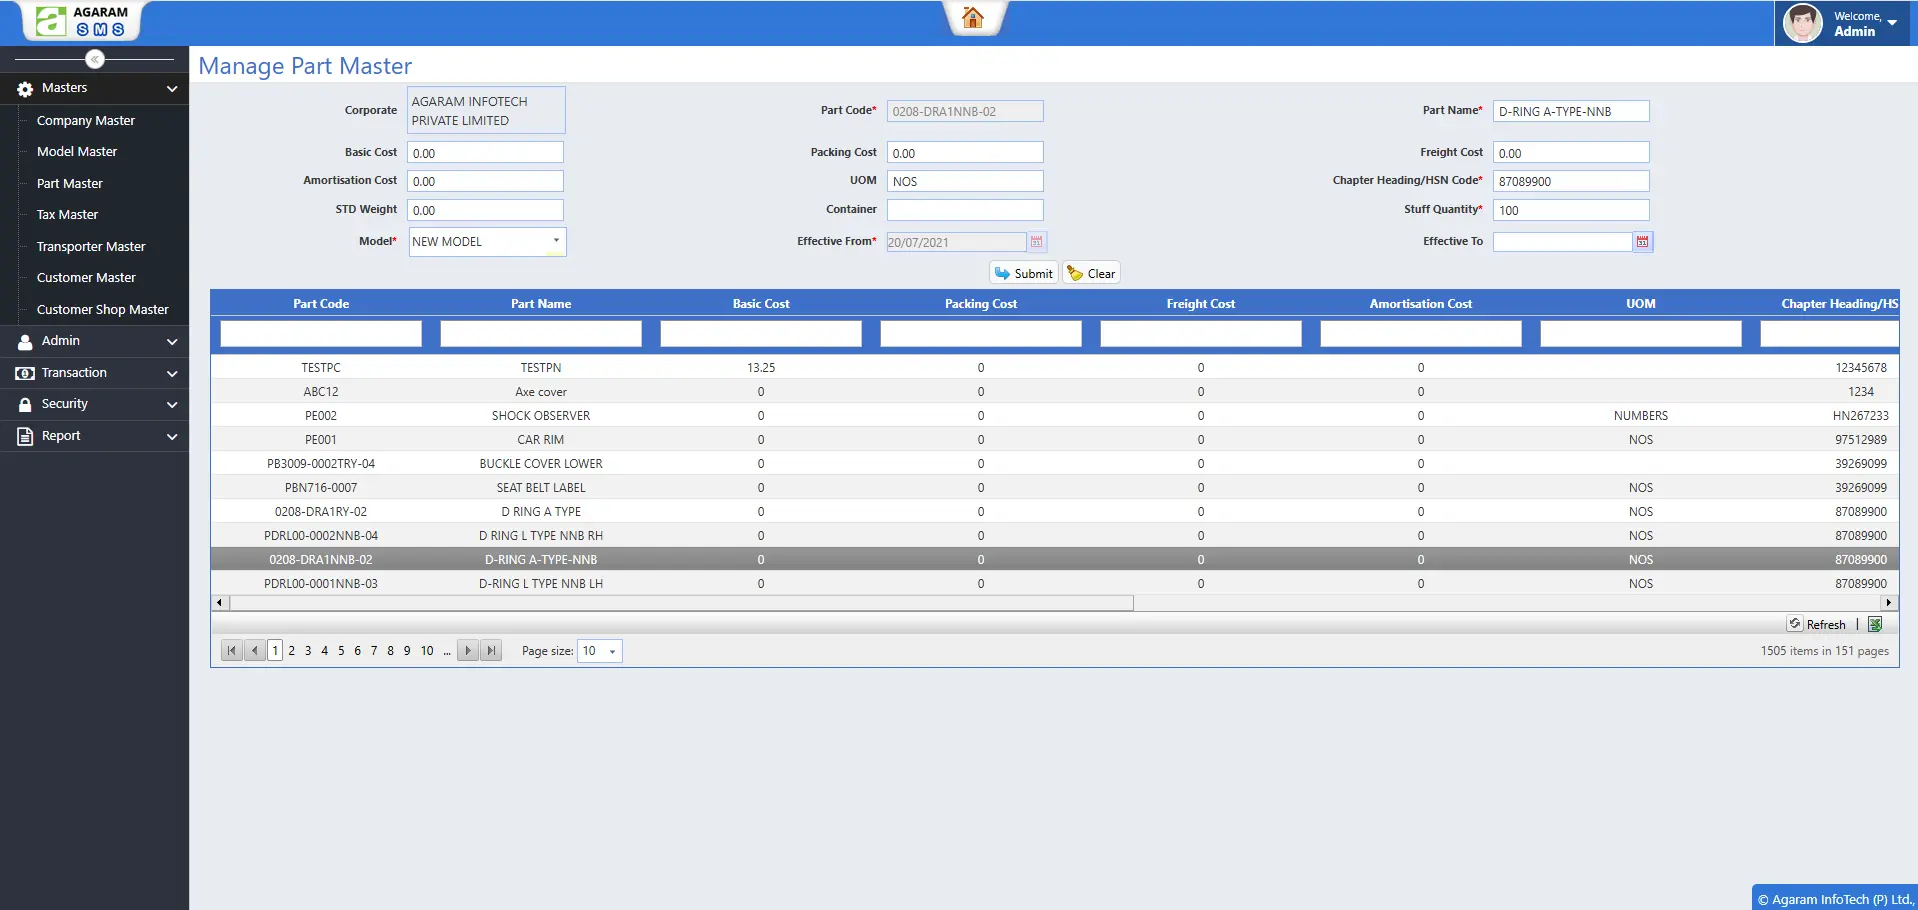Open Customer Shop Master in sidebar
Image resolution: width=1918 pixels, height=910 pixels.
tap(102, 310)
